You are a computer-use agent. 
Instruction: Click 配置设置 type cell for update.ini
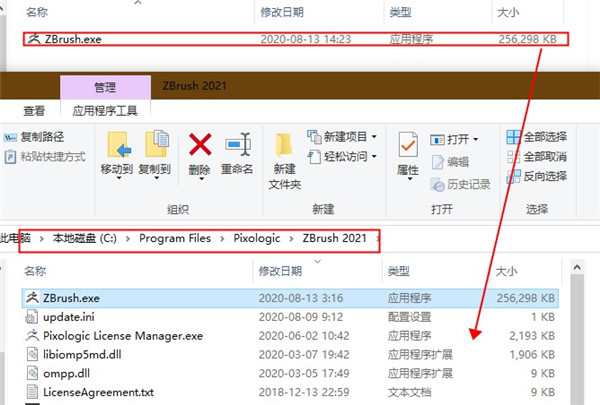(x=409, y=317)
